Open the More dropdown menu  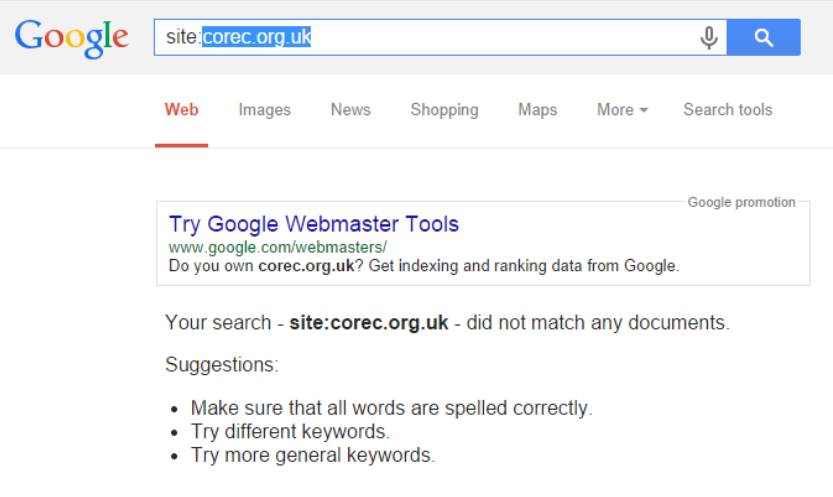pos(622,109)
